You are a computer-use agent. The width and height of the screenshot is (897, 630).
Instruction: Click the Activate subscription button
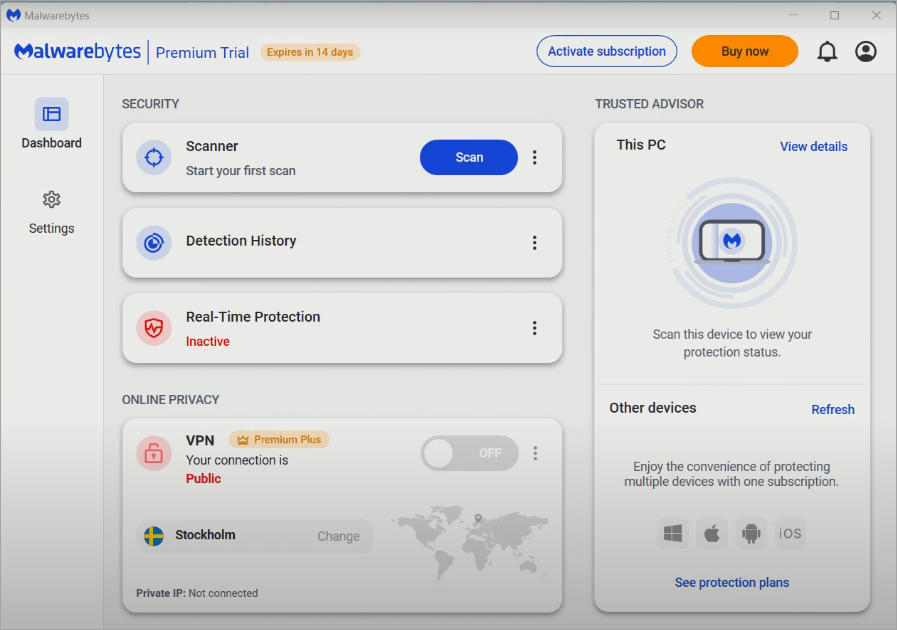606,51
